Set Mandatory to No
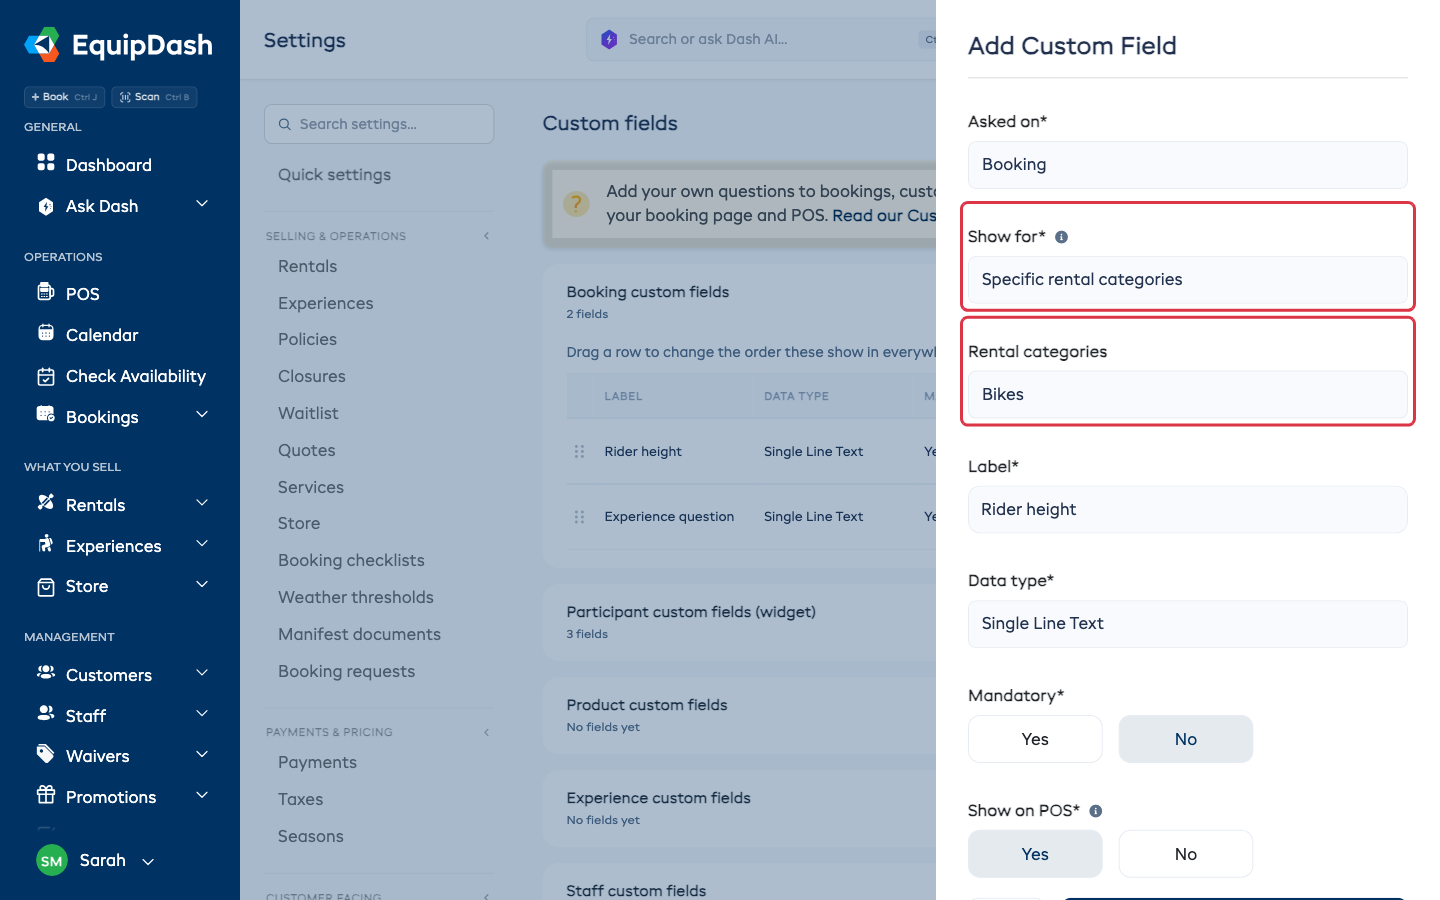This screenshot has height=900, width=1440. (x=1186, y=739)
